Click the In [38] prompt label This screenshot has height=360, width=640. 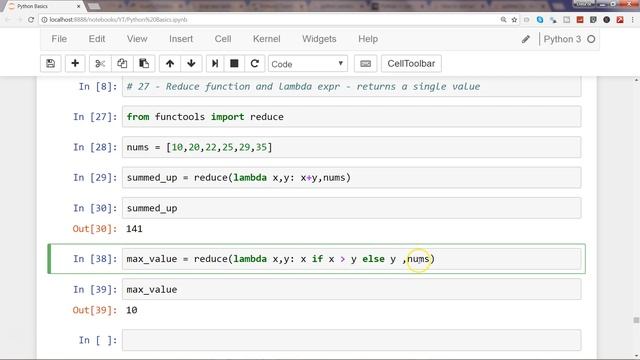(95, 259)
